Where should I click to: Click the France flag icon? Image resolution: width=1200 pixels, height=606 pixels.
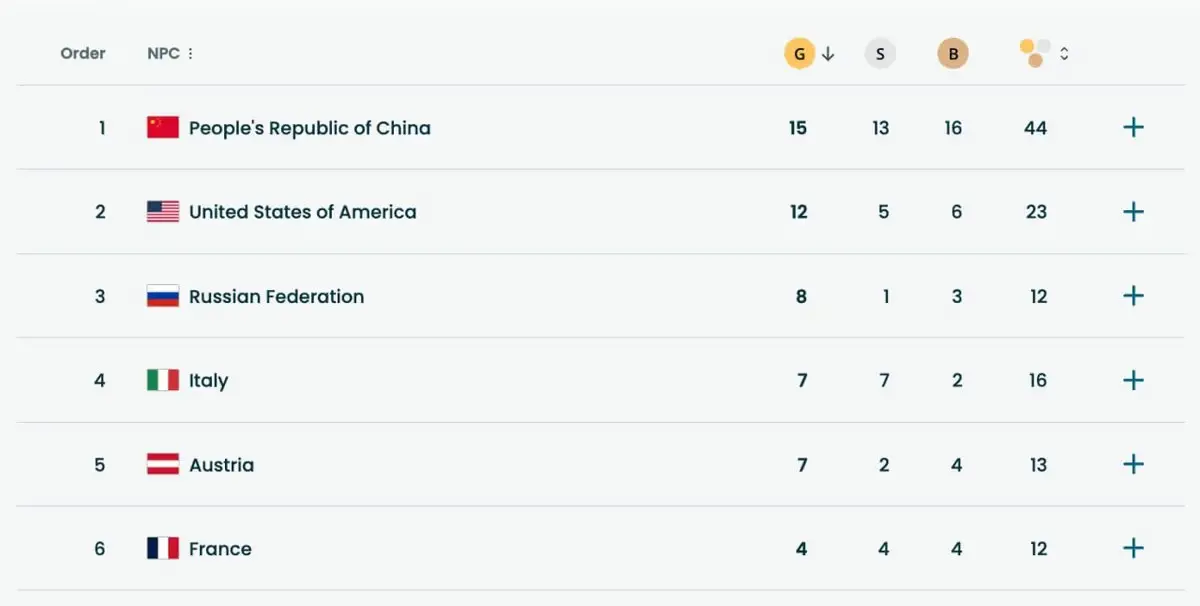(163, 548)
